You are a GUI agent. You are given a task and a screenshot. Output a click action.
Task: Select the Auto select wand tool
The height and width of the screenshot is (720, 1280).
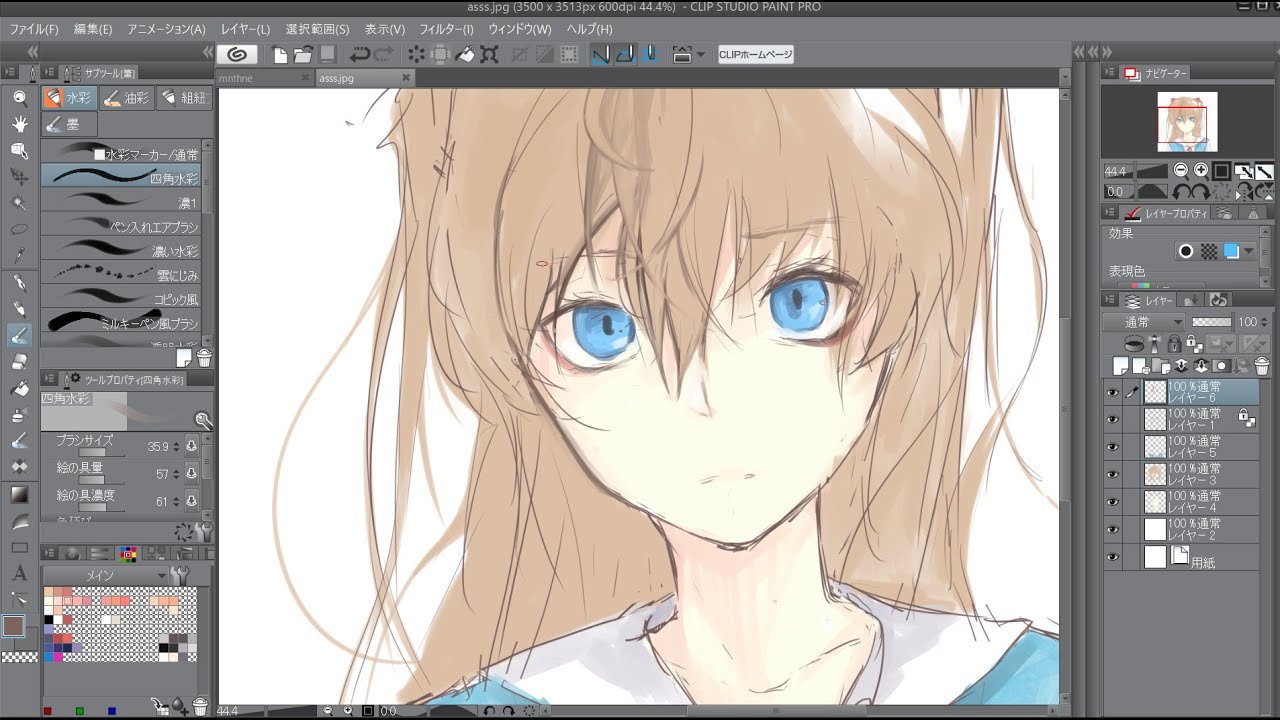19,202
